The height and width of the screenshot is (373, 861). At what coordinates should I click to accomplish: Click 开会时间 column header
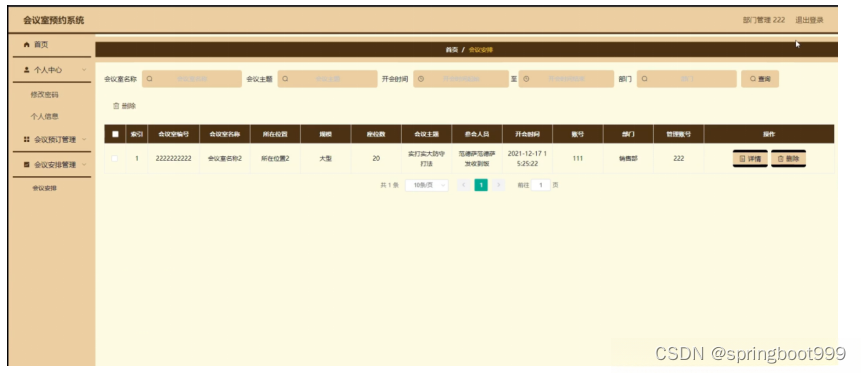pyautogui.click(x=527, y=134)
